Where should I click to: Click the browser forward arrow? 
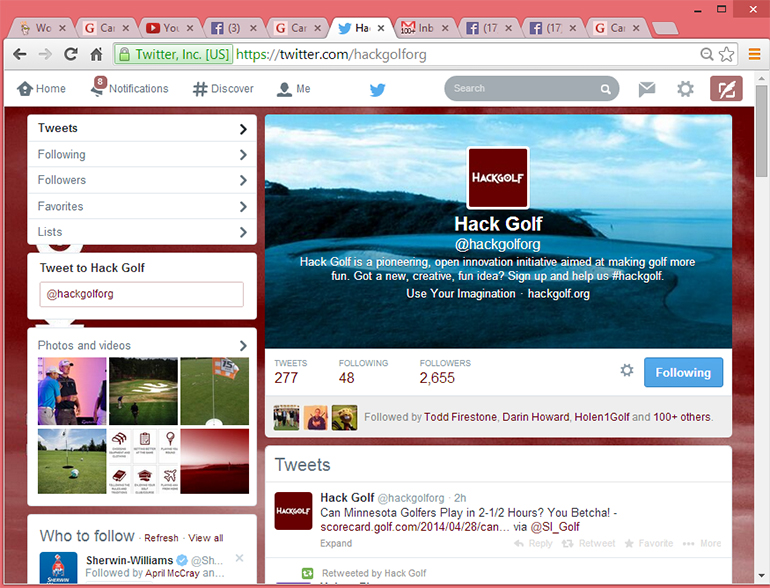point(45,54)
